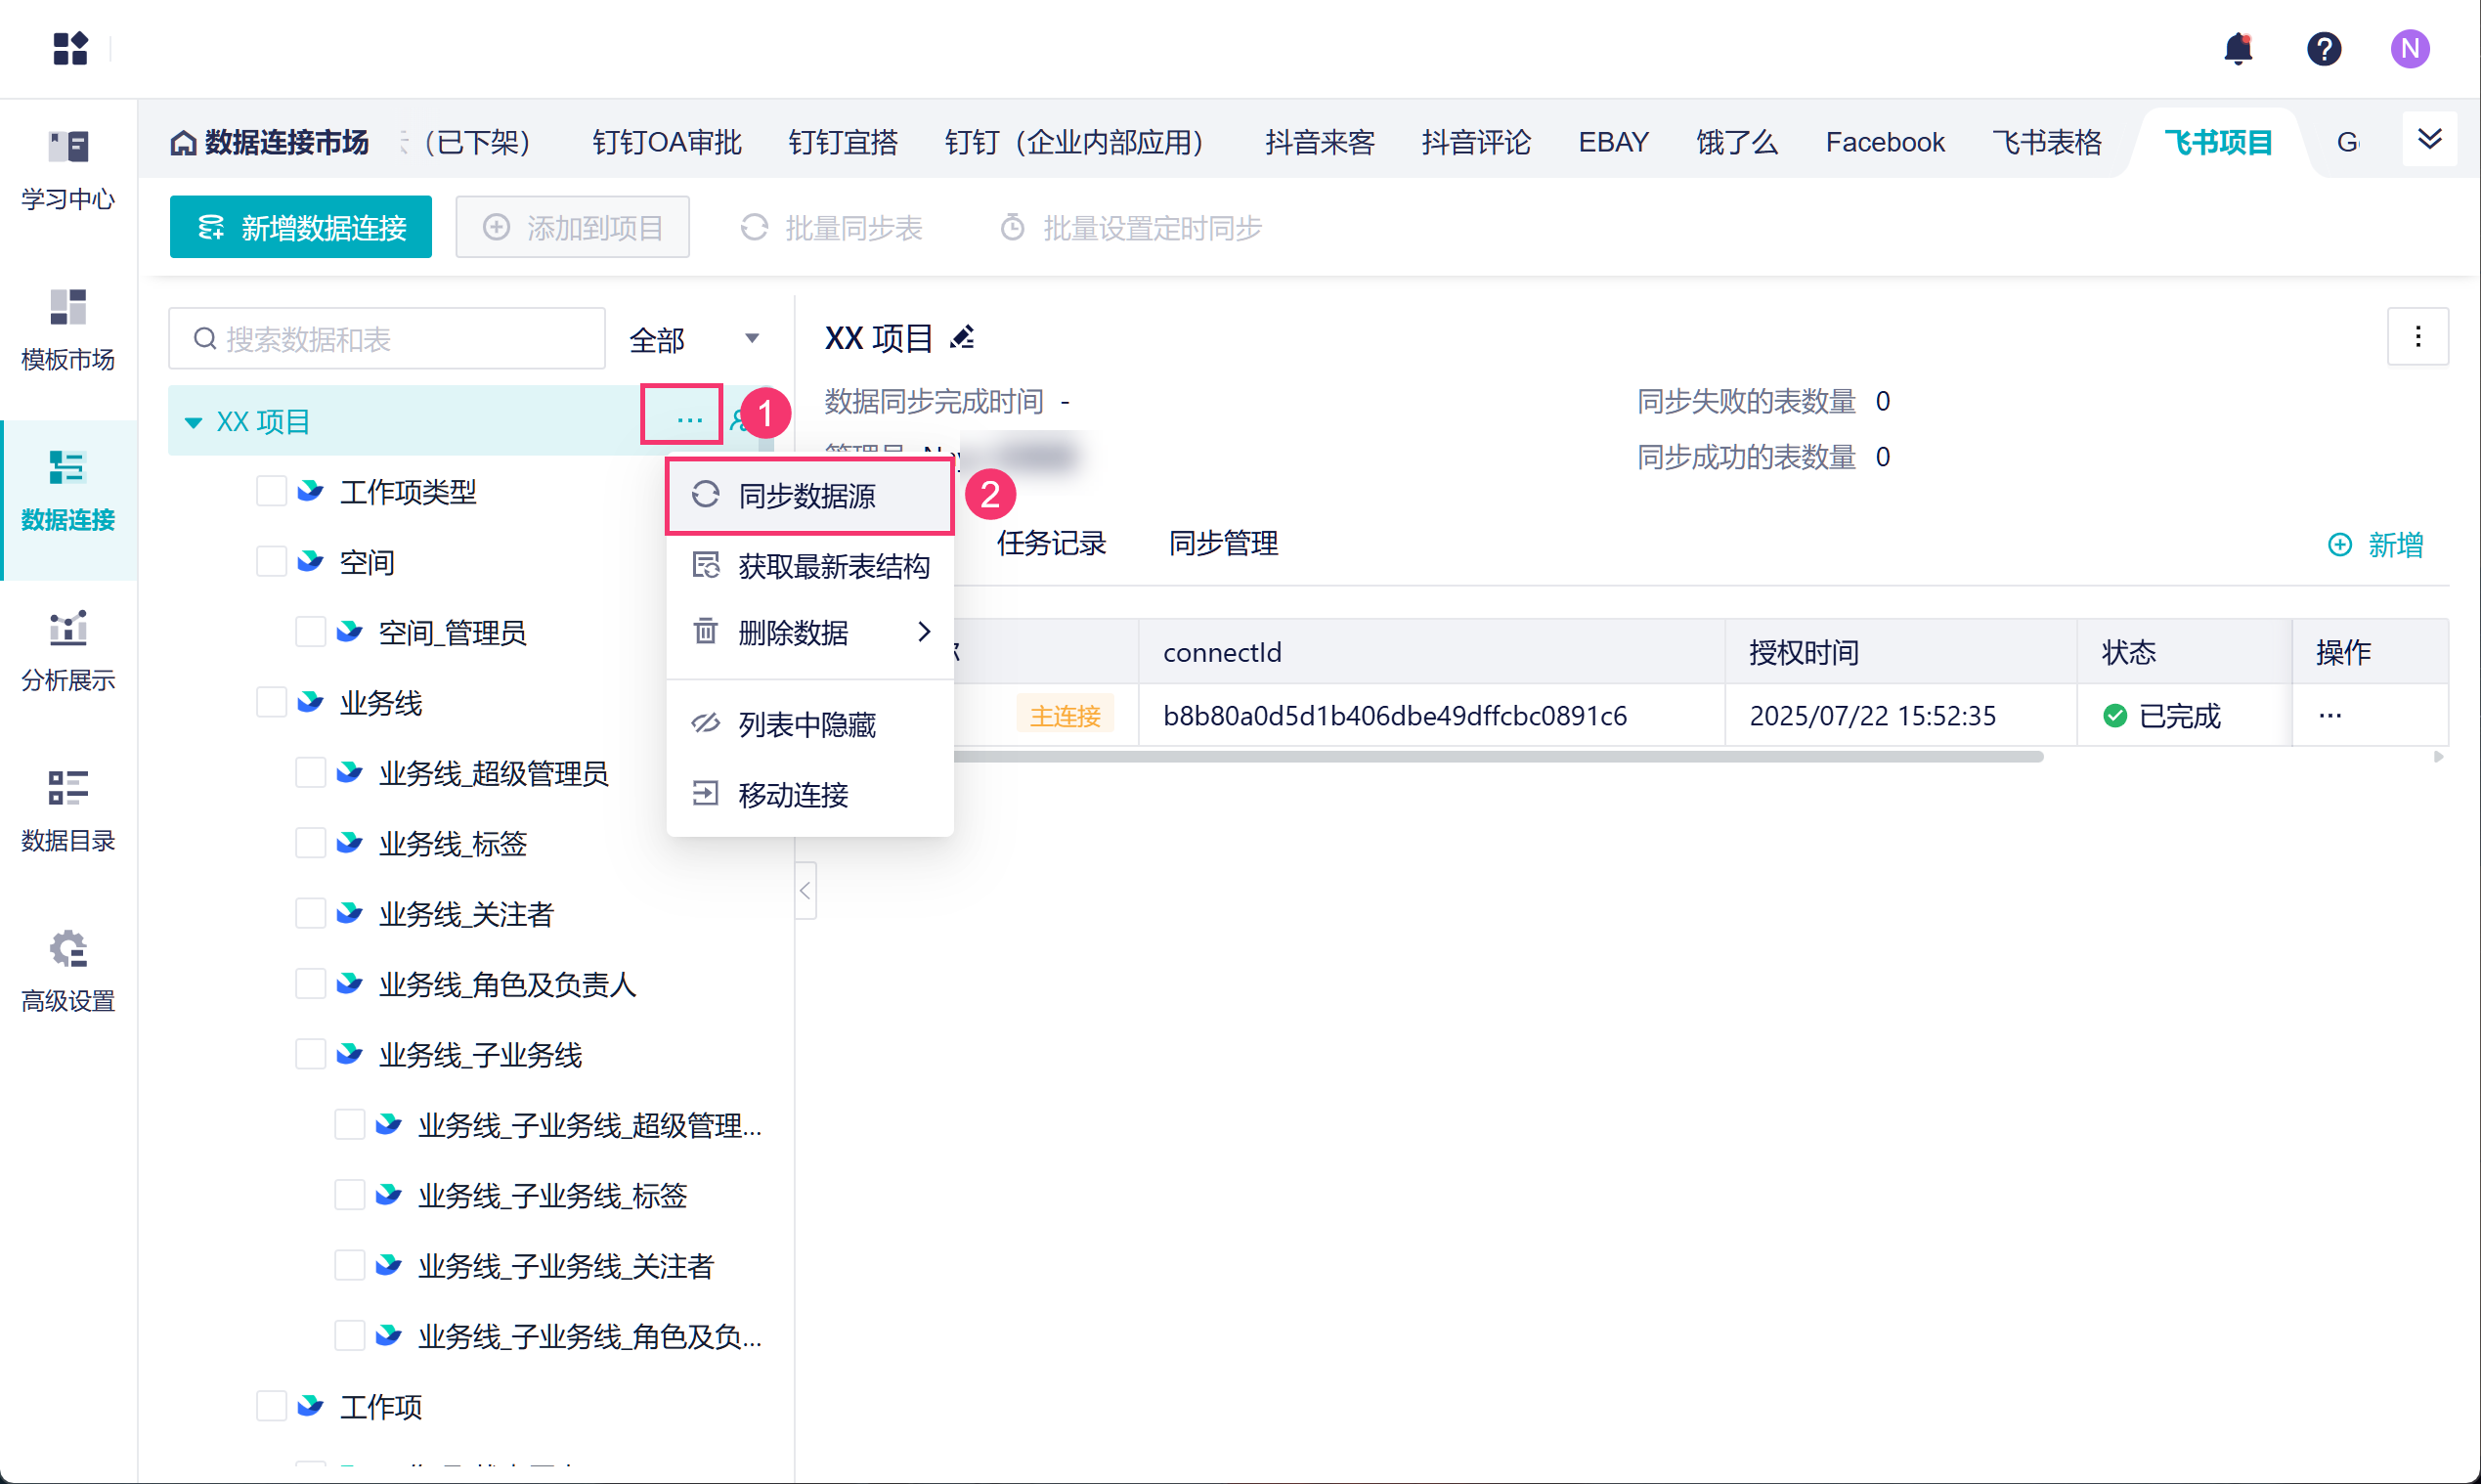
Task: Check the 业务线_标签 checkbox
Action: click(310, 843)
